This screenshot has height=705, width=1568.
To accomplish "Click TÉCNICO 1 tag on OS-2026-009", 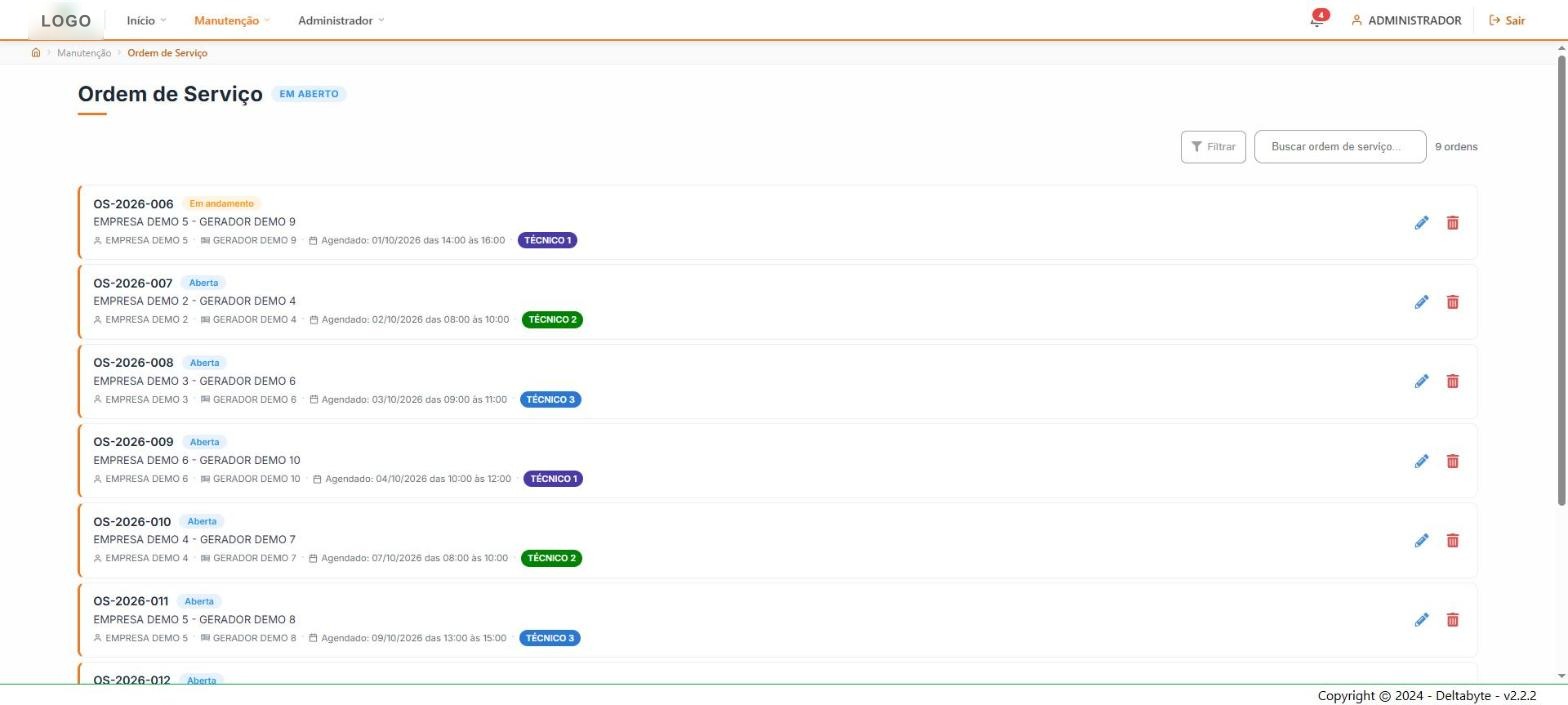I will pos(553,479).
